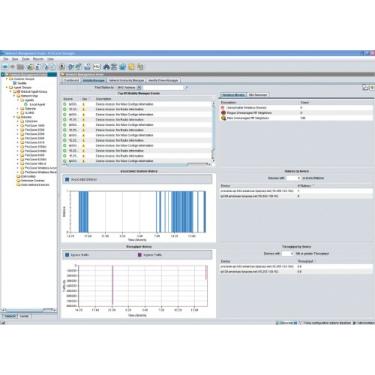Open the Tools menu
Image resolution: width=375 pixels, height=375 pixels.
(x=26, y=59)
